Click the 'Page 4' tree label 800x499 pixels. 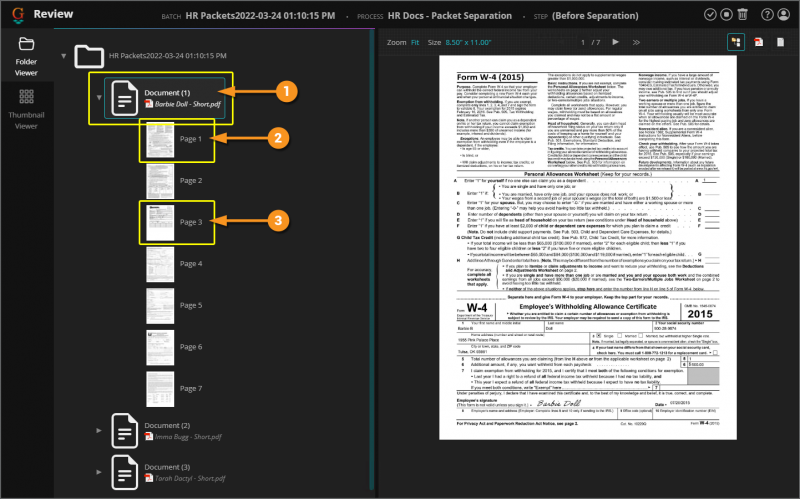tap(191, 264)
